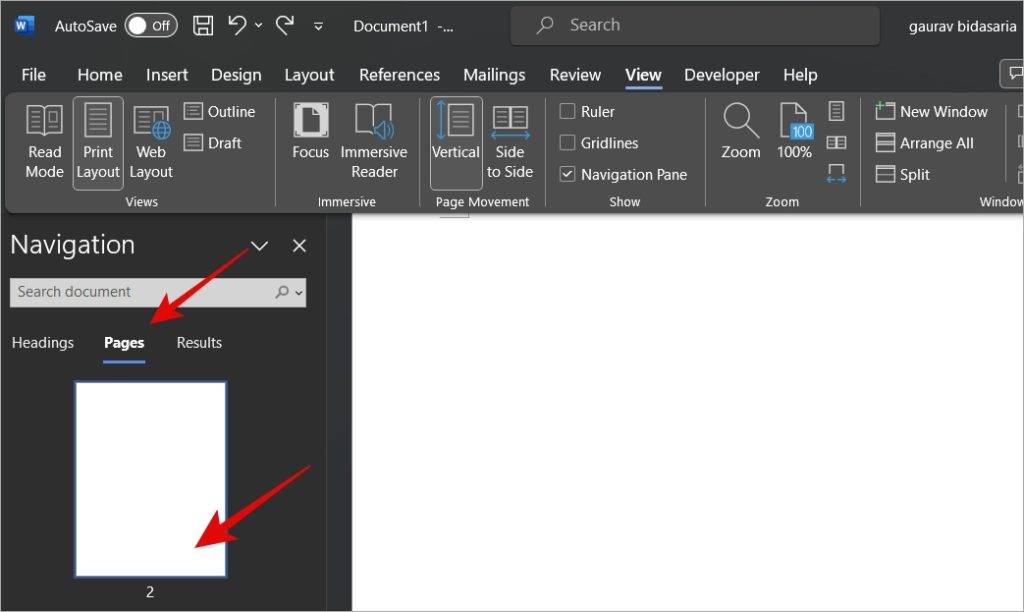Switch to the Review tab
Image resolution: width=1024 pixels, height=612 pixels.
coord(575,75)
